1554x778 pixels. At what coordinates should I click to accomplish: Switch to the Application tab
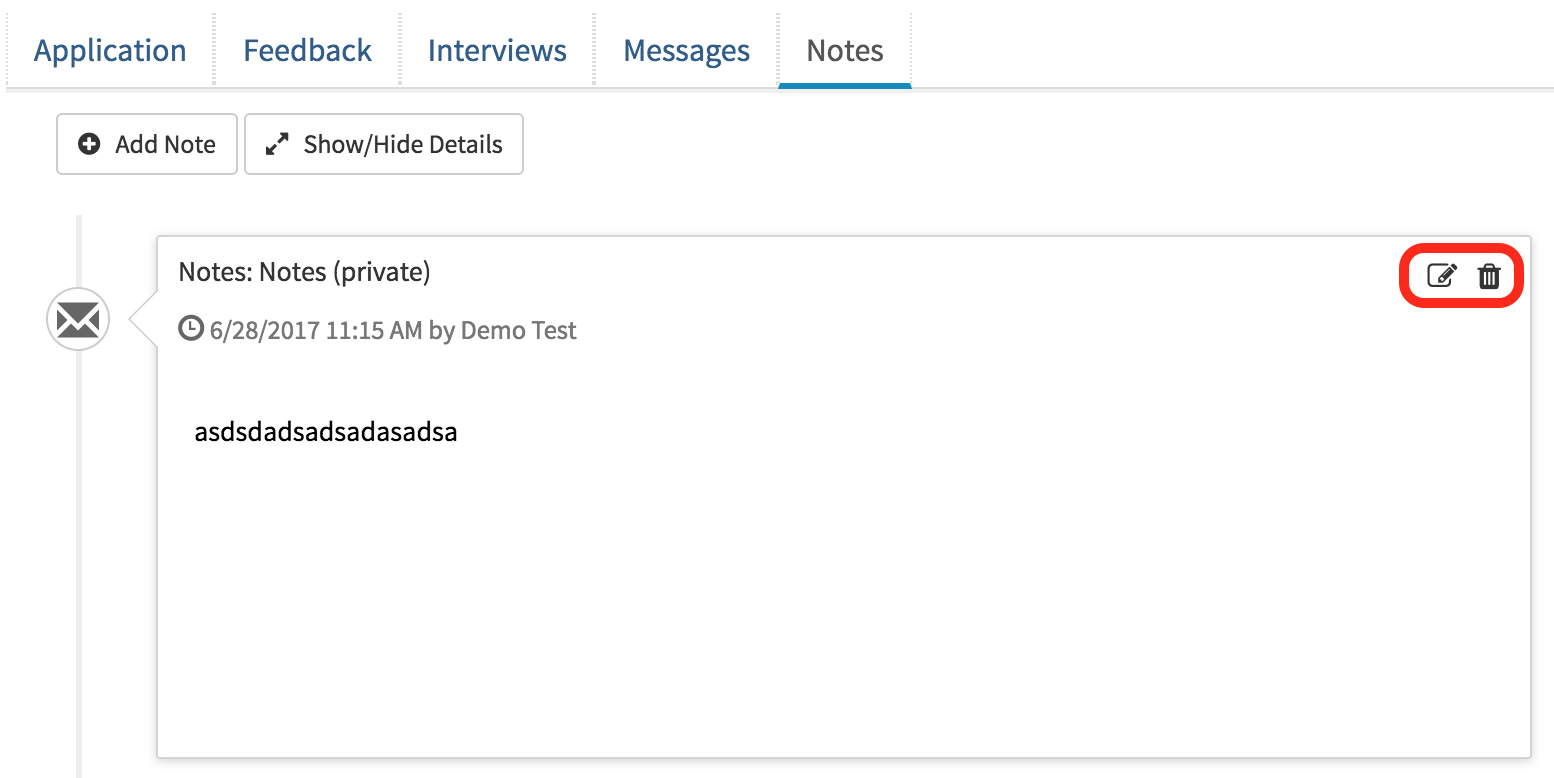110,50
